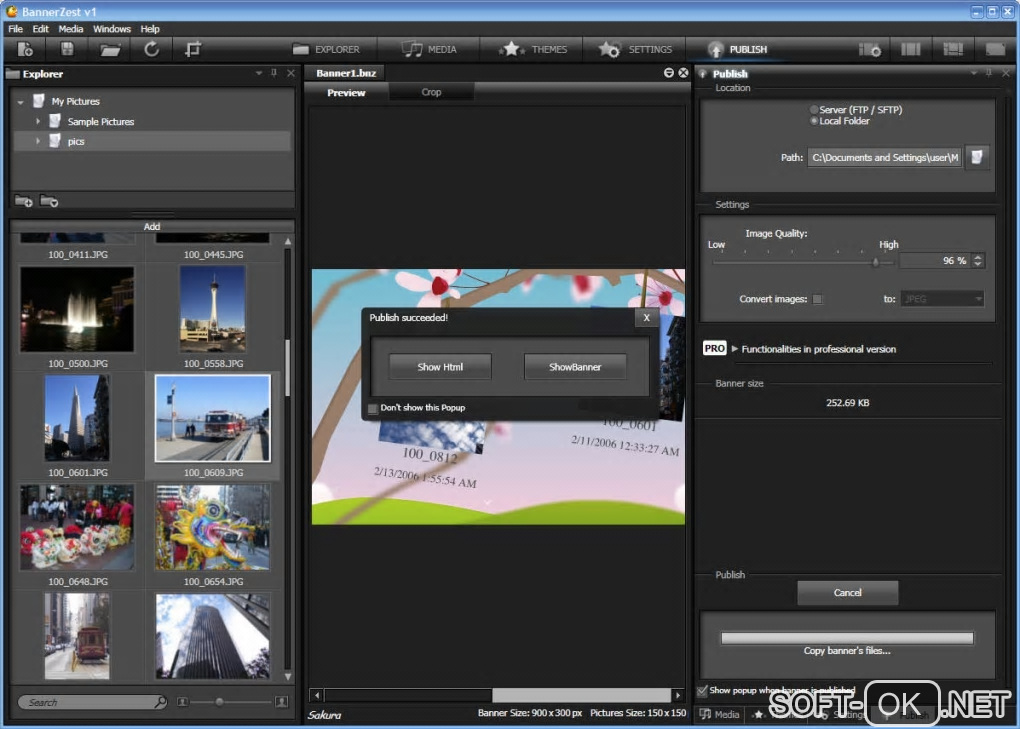Select the Sample Pictures folder

coord(101,122)
